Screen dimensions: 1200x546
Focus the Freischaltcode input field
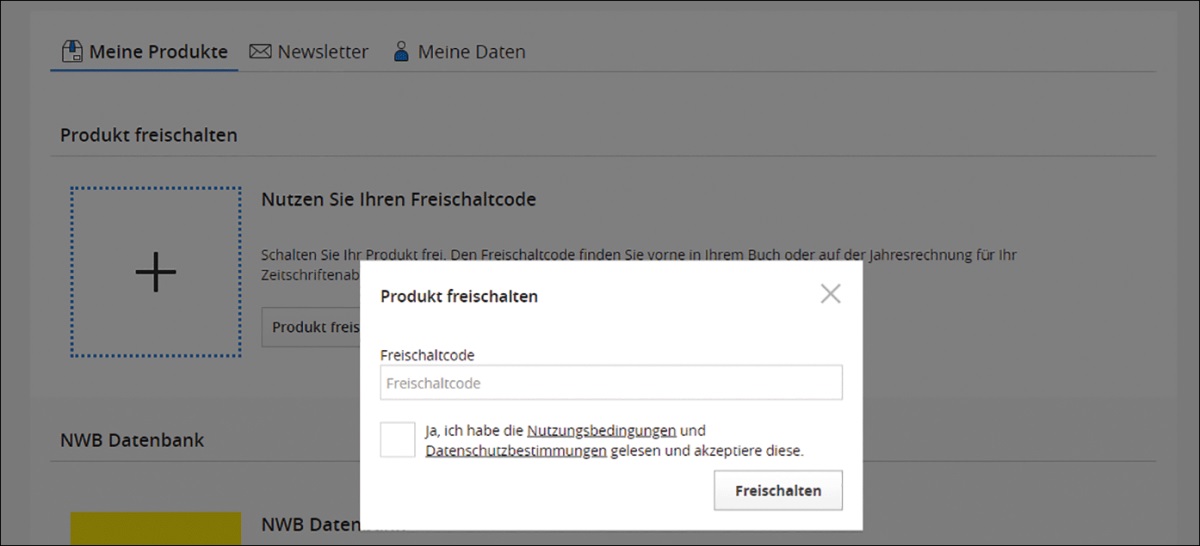coord(611,383)
